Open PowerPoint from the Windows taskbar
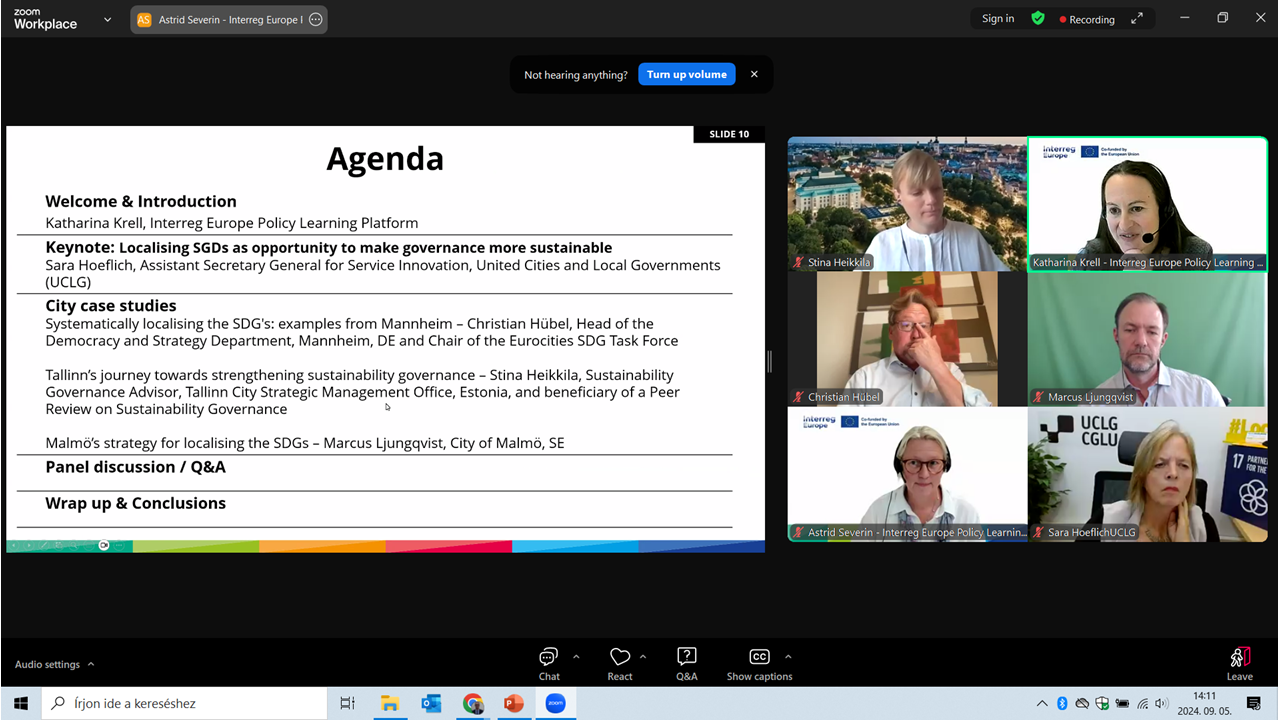This screenshot has height=720, width=1278. [x=513, y=703]
